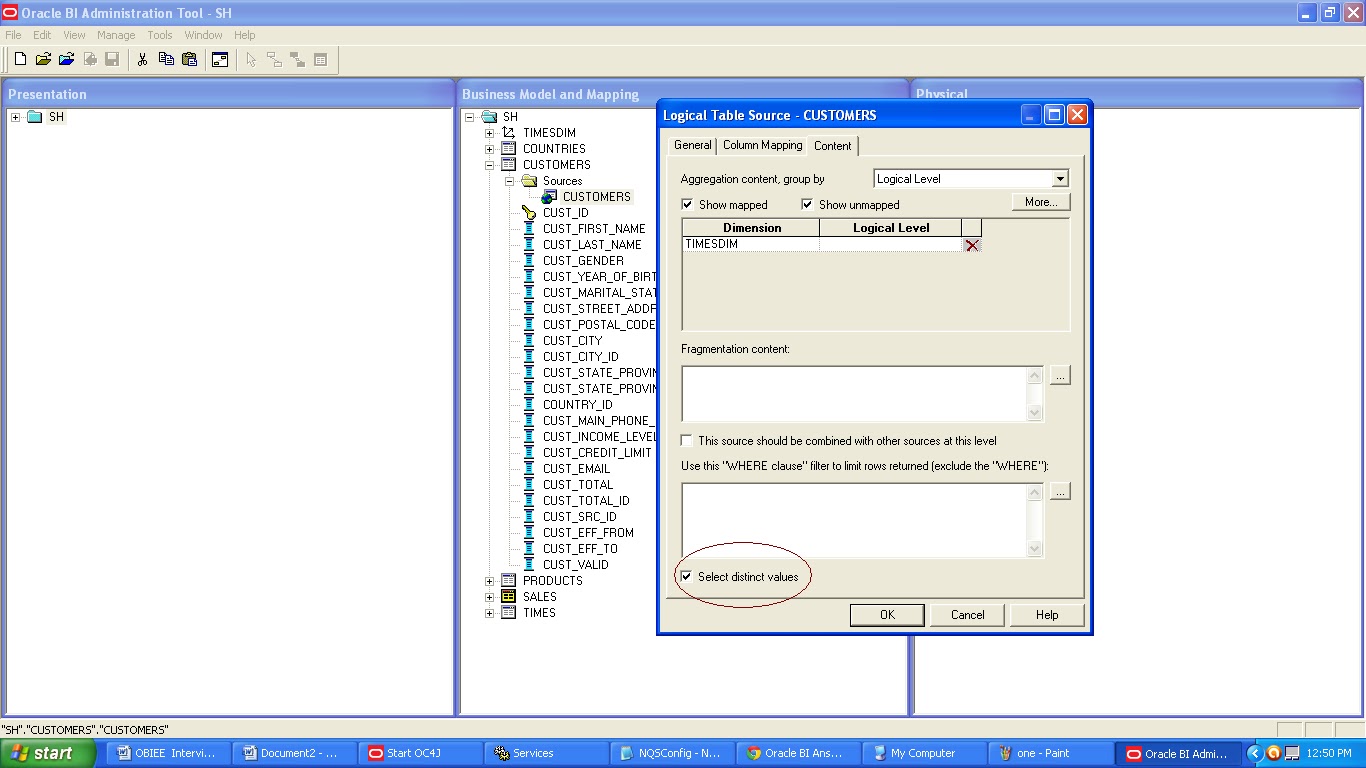Click the SH folder icon in Presentation pane

click(x=35, y=117)
